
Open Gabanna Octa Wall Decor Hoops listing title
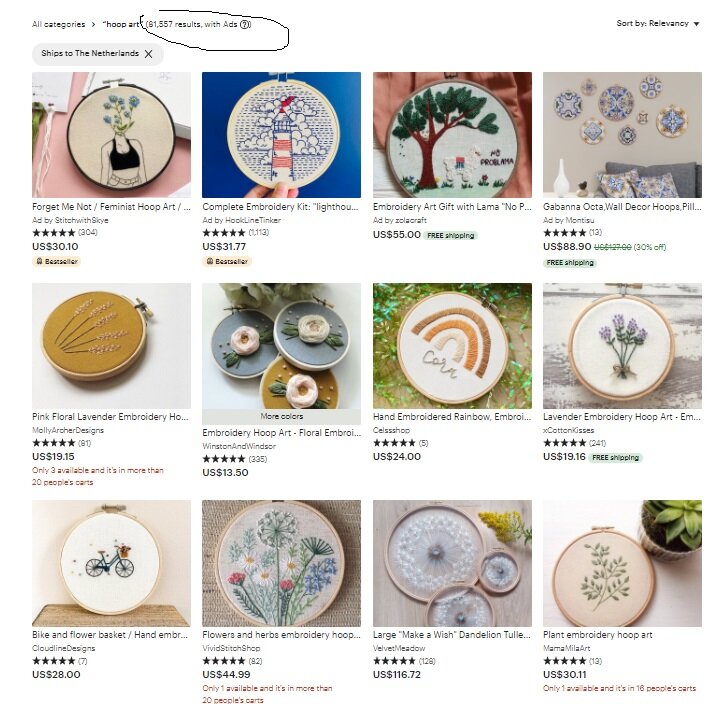coord(622,207)
